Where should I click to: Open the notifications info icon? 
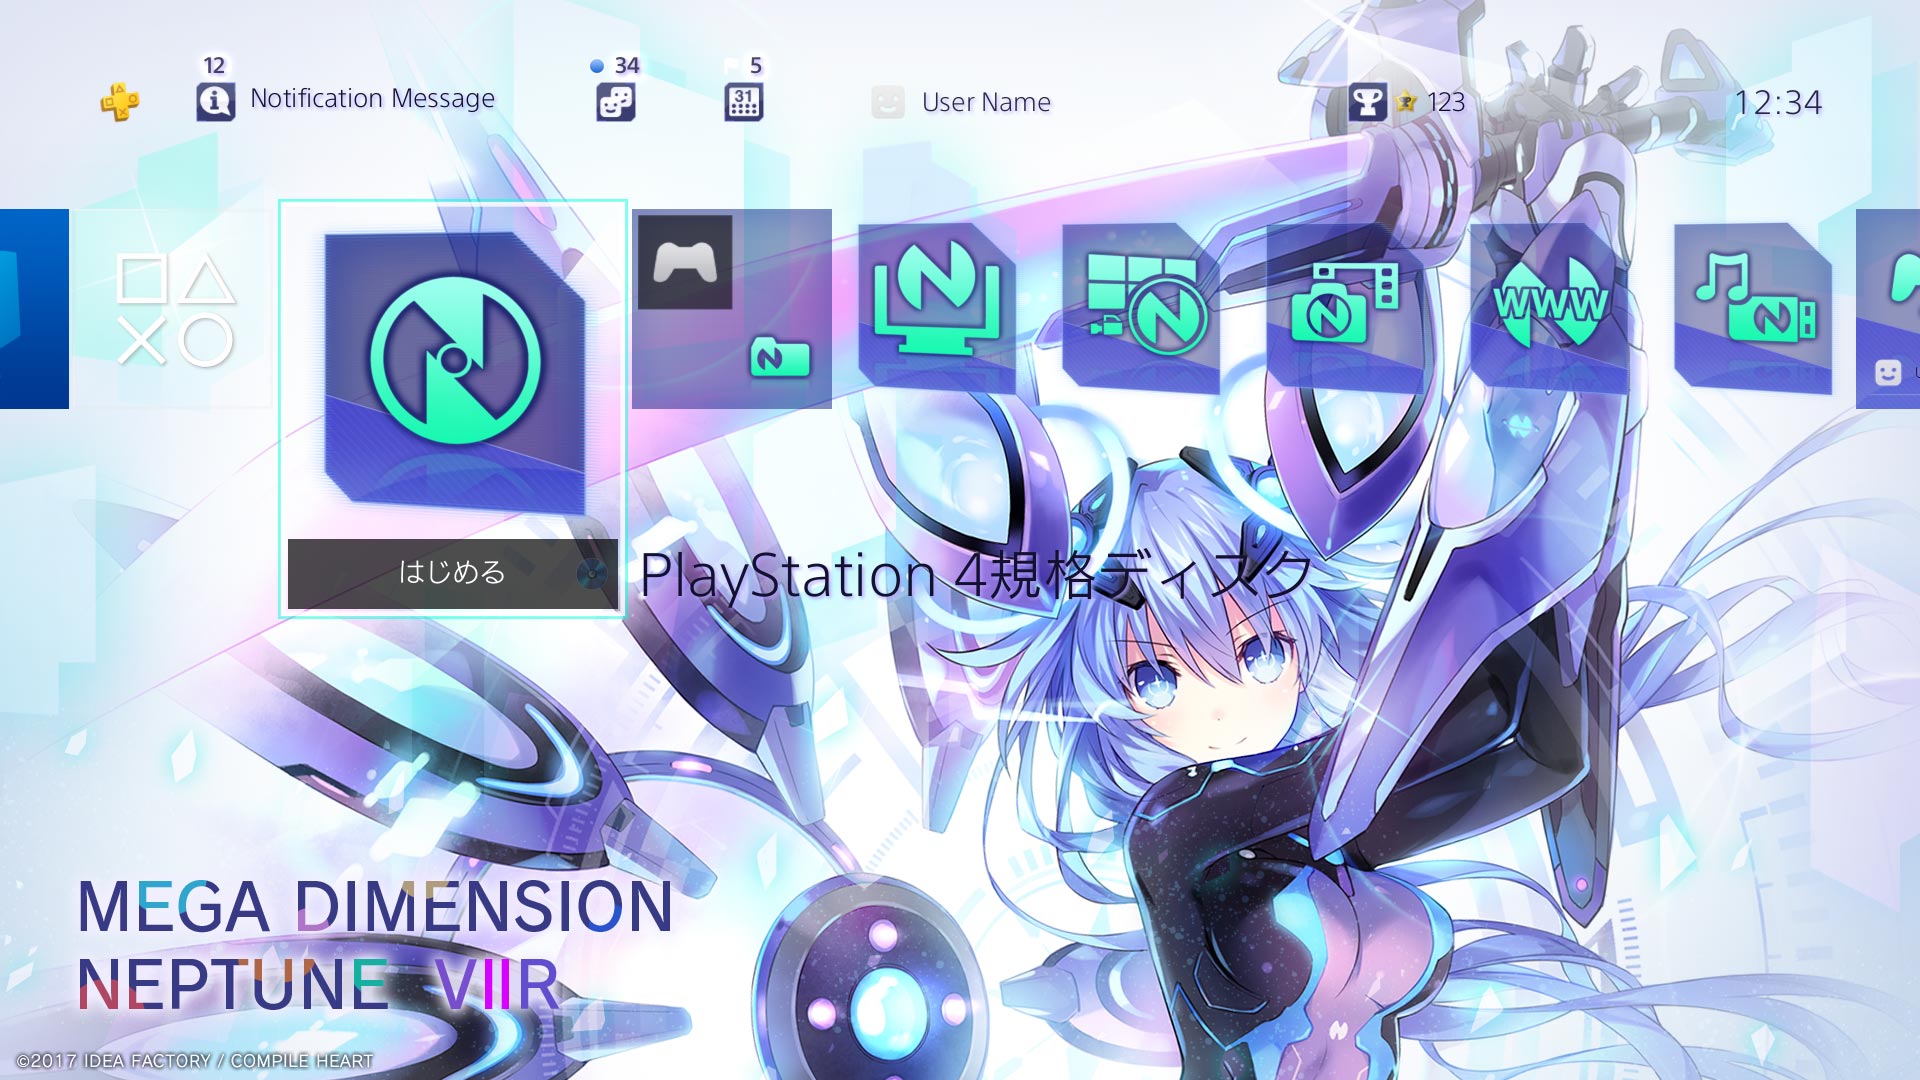216,101
